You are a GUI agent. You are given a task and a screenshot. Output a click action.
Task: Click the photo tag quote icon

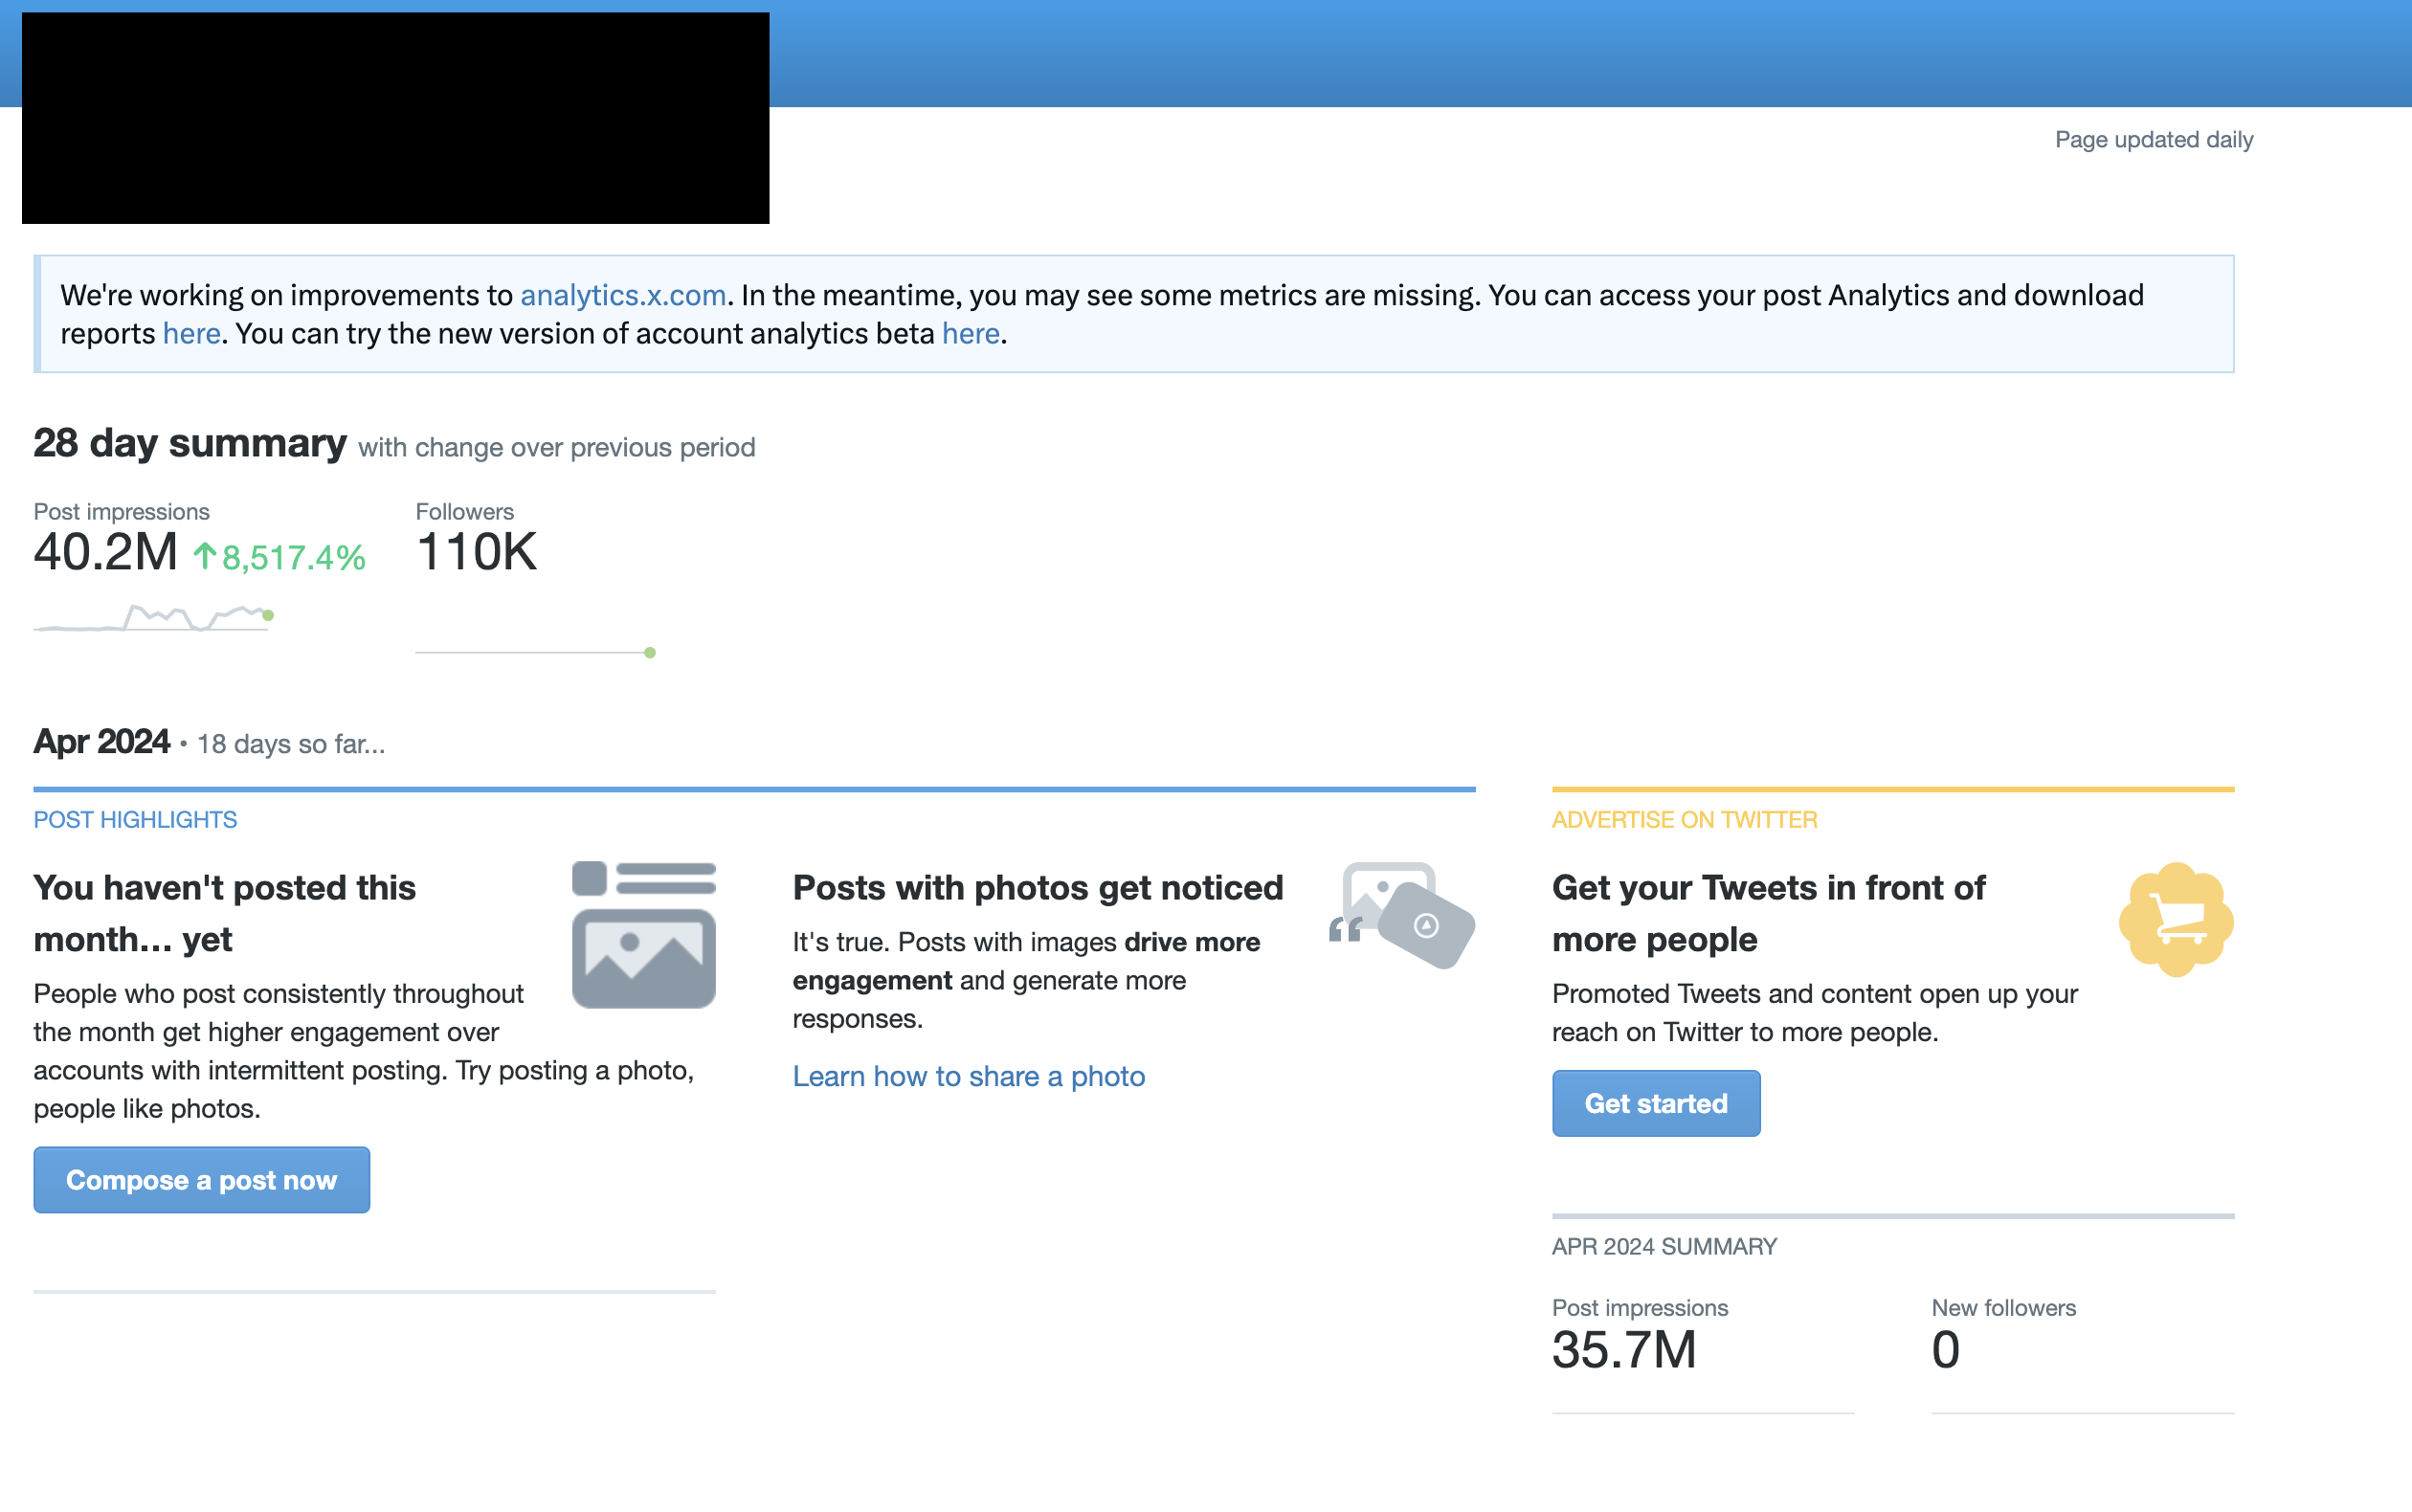coord(1402,914)
